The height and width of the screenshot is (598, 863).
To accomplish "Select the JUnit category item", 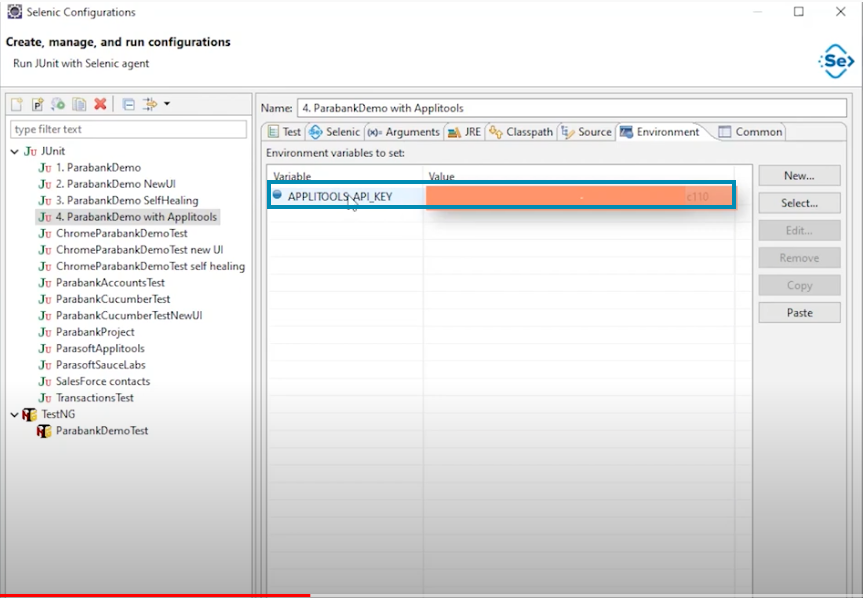I will coord(45,151).
